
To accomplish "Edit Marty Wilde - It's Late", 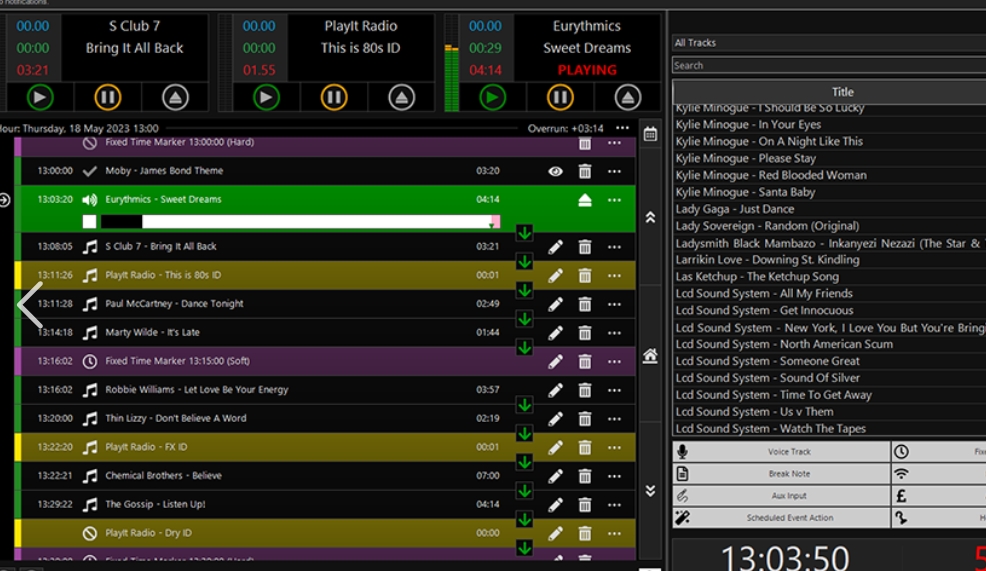I will 555,333.
